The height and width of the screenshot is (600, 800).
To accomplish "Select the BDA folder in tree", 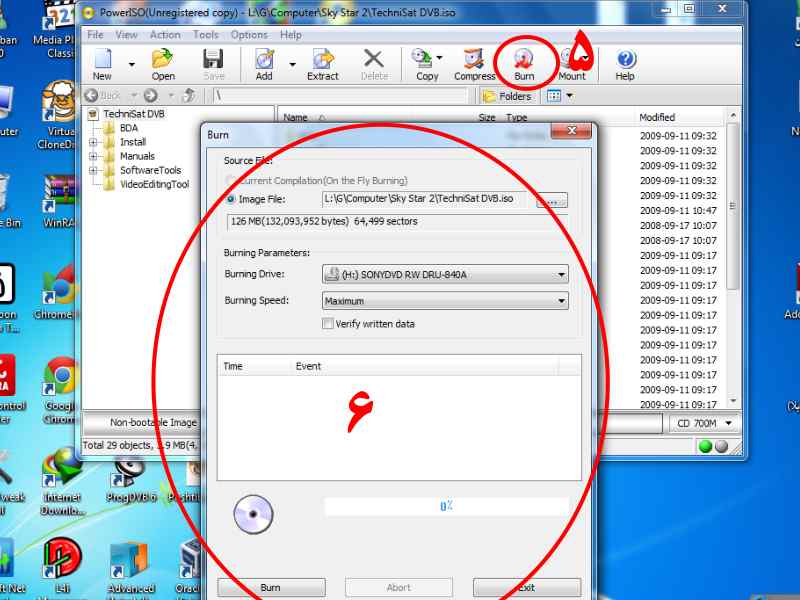I will 129,128.
